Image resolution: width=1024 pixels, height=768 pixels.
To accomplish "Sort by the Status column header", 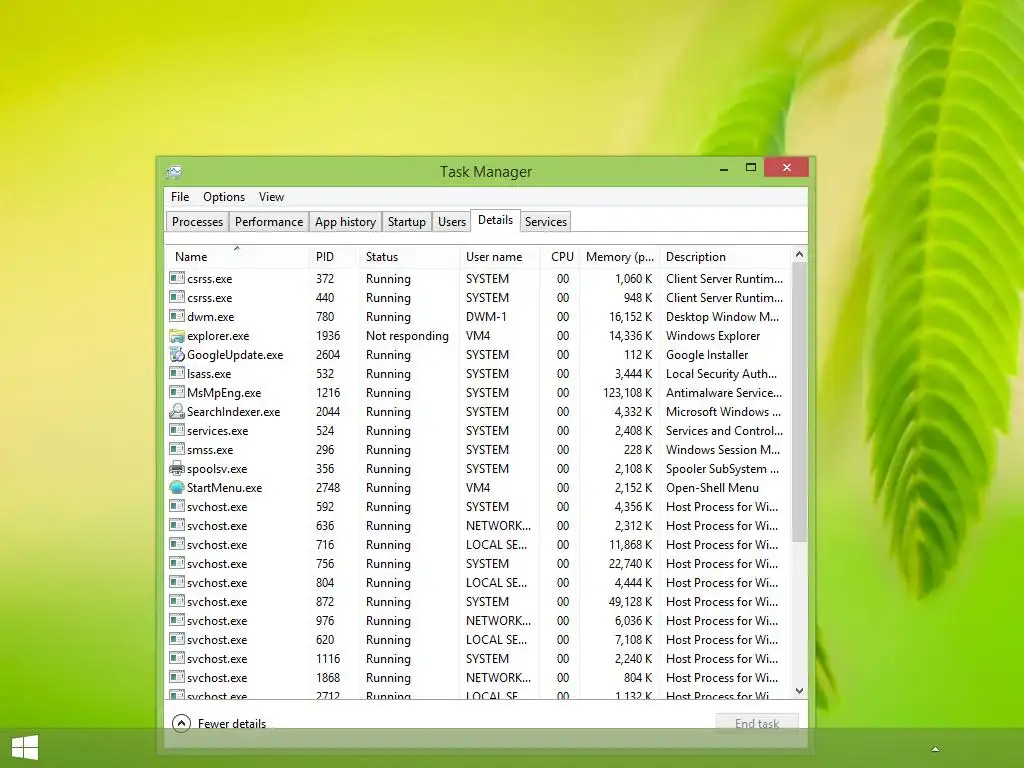I will (408, 257).
